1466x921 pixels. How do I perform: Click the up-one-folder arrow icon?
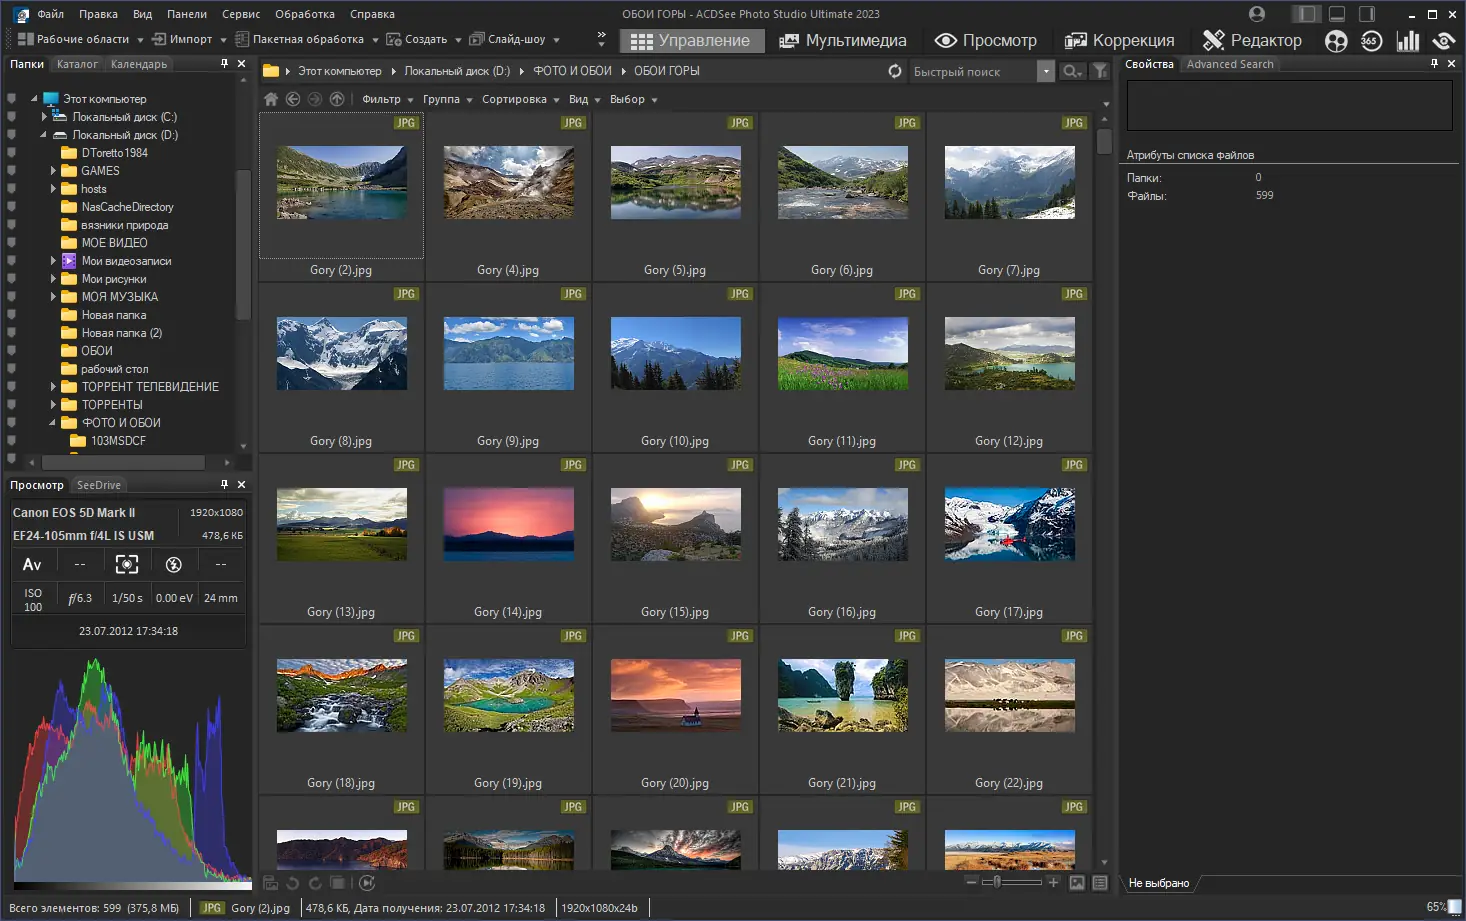click(x=337, y=99)
